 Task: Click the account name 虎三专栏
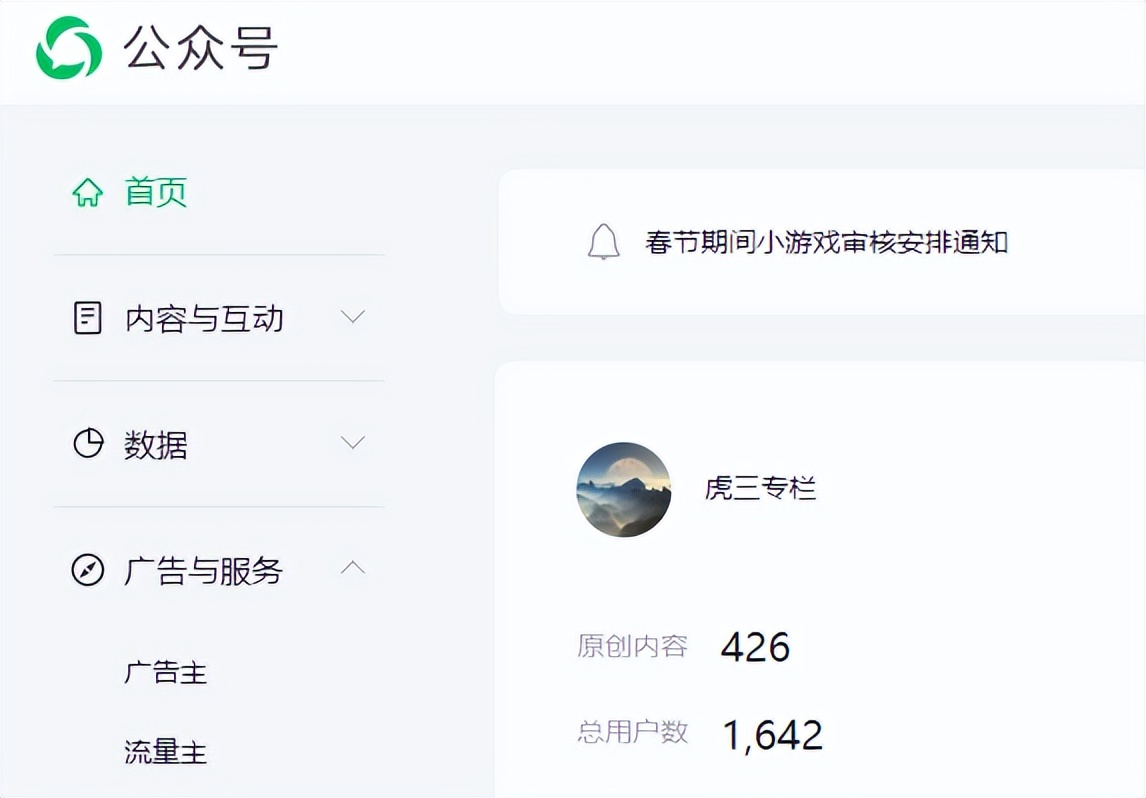click(x=761, y=490)
